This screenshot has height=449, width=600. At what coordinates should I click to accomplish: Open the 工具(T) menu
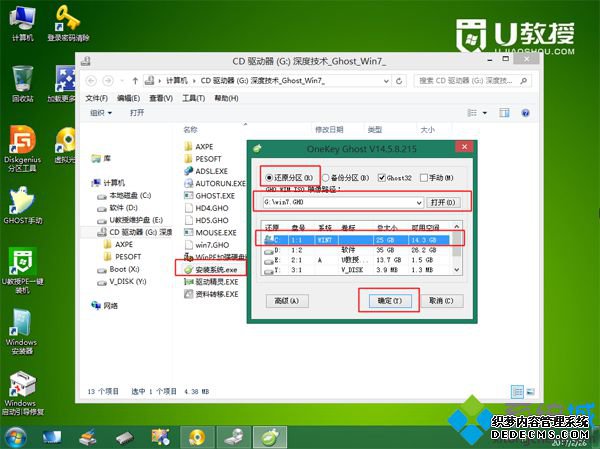click(193, 98)
